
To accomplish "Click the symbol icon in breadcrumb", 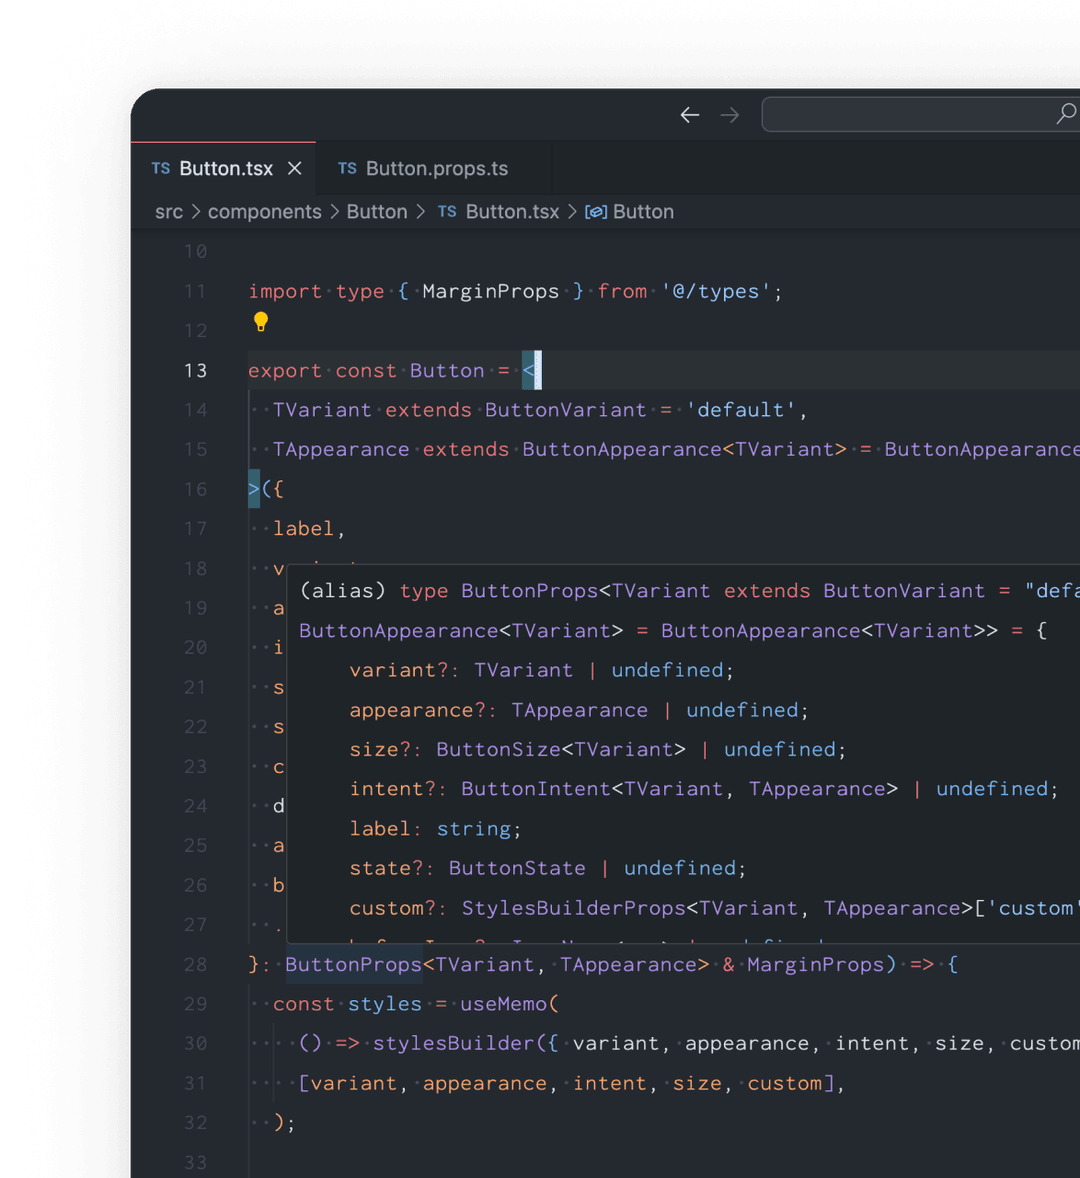I will click(596, 212).
